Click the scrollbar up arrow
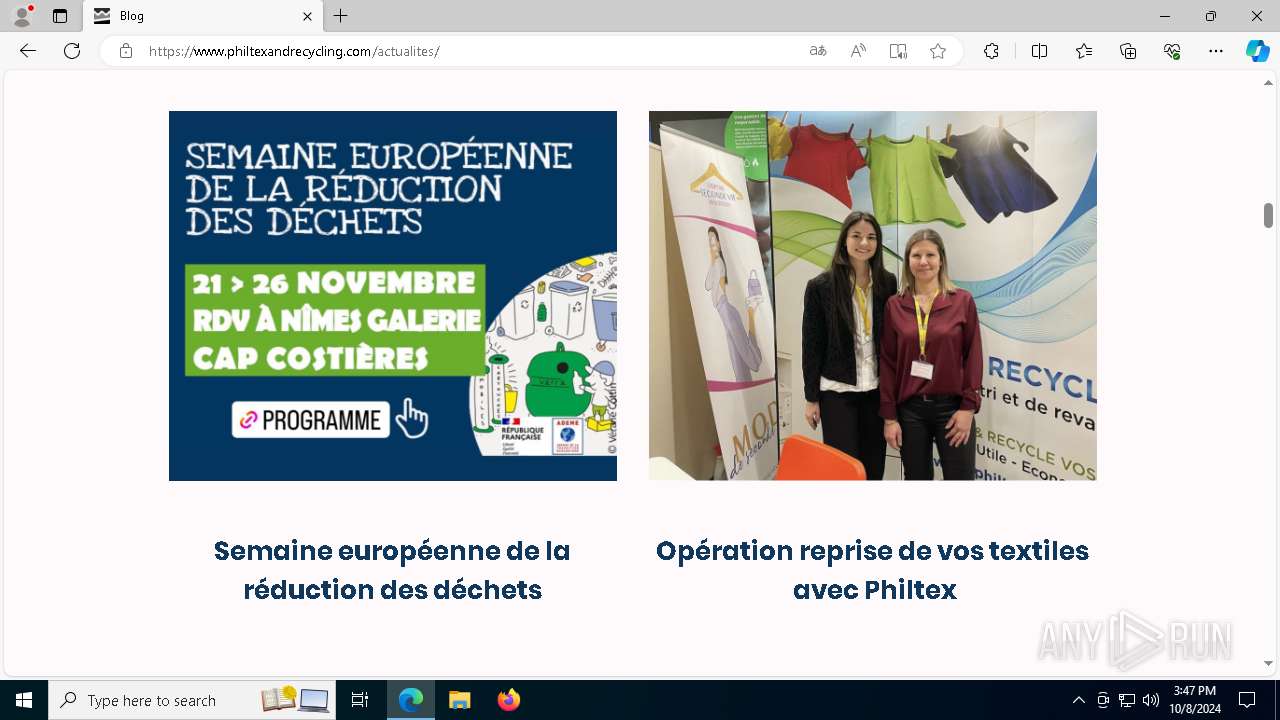The height and width of the screenshot is (720, 1280). (1268, 83)
